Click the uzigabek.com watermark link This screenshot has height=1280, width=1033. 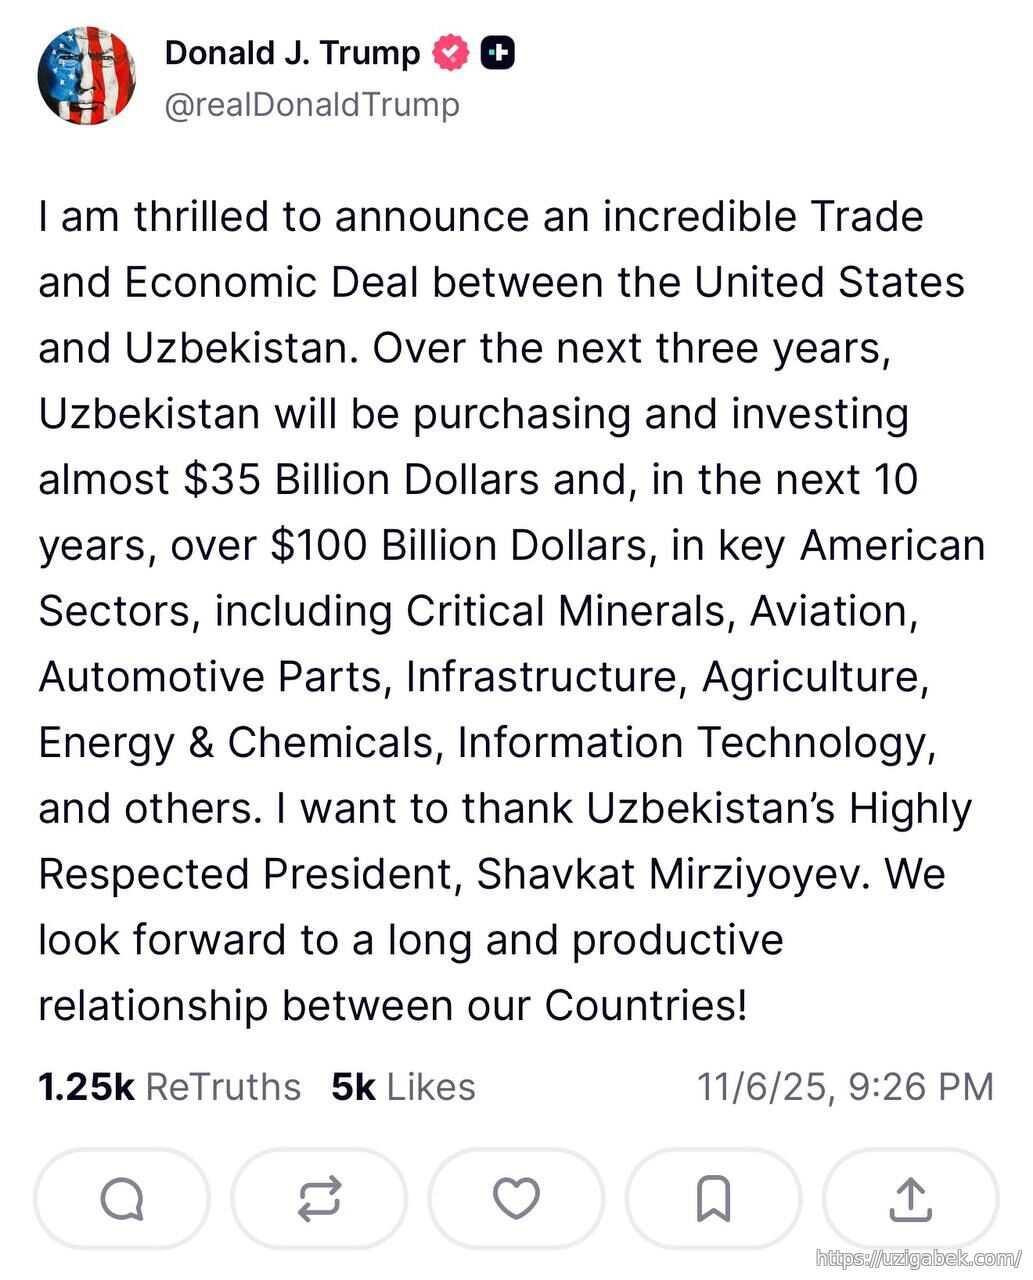click(x=918, y=1259)
